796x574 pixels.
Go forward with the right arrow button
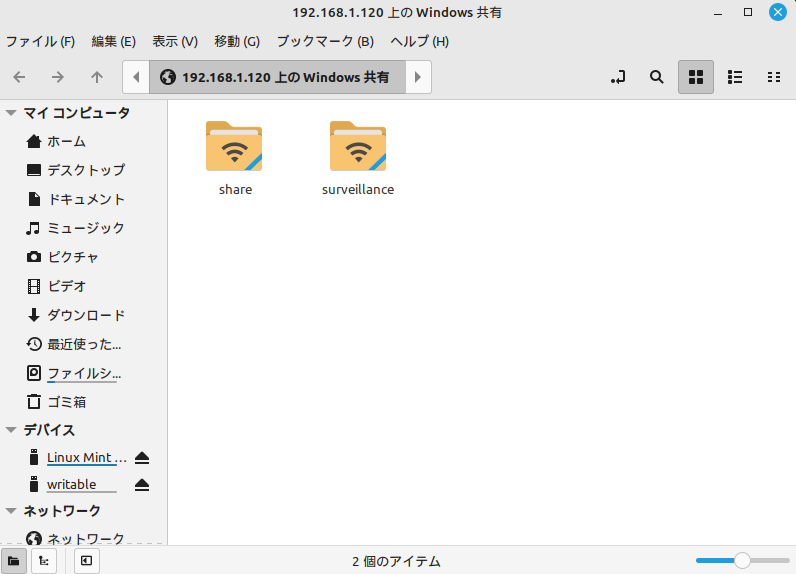pos(58,77)
